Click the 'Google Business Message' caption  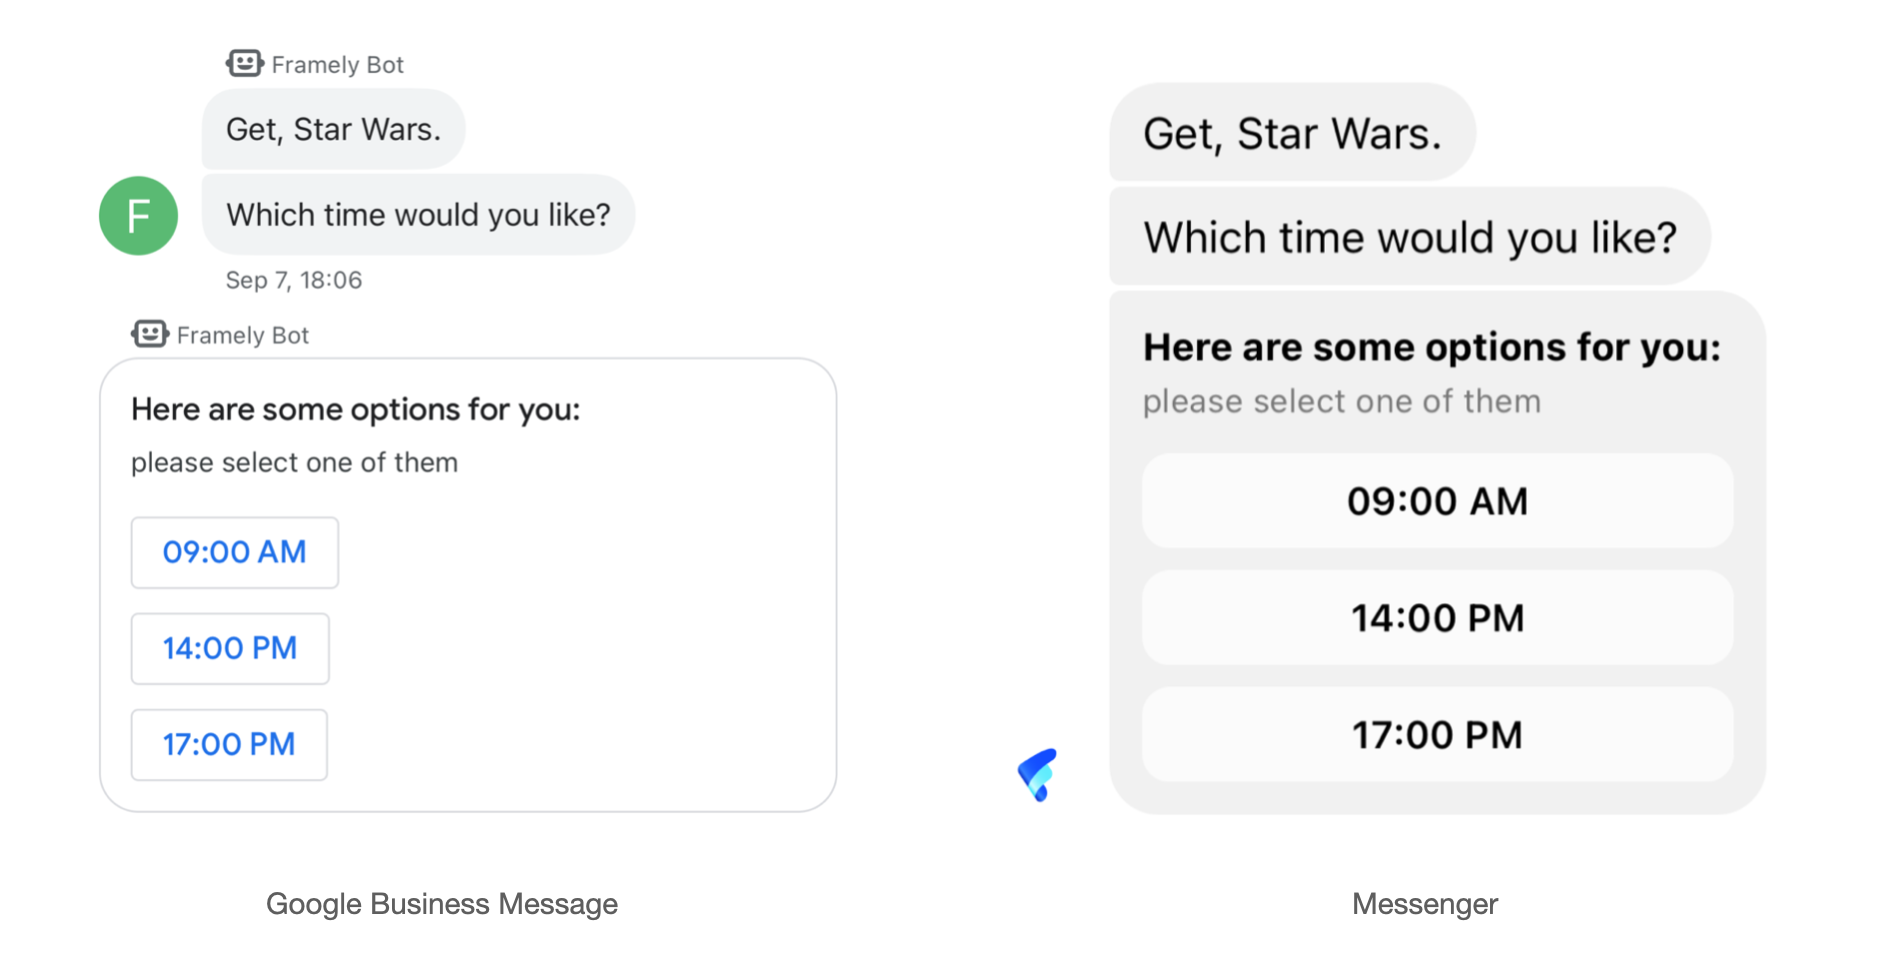point(441,904)
